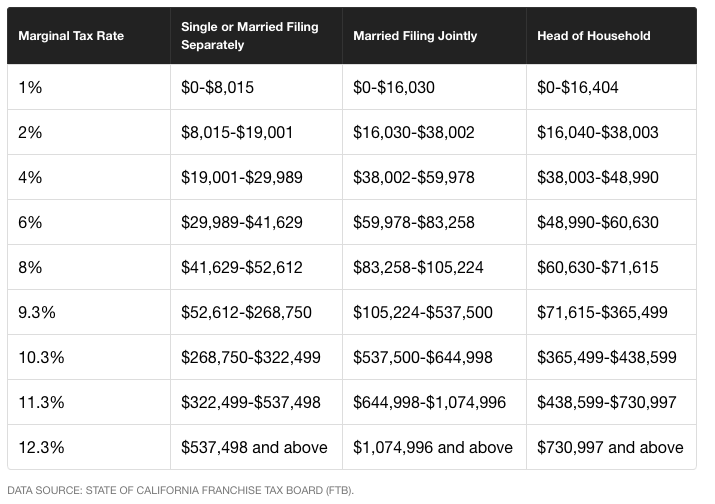Click the 12.3% tax rate cell

point(41,447)
